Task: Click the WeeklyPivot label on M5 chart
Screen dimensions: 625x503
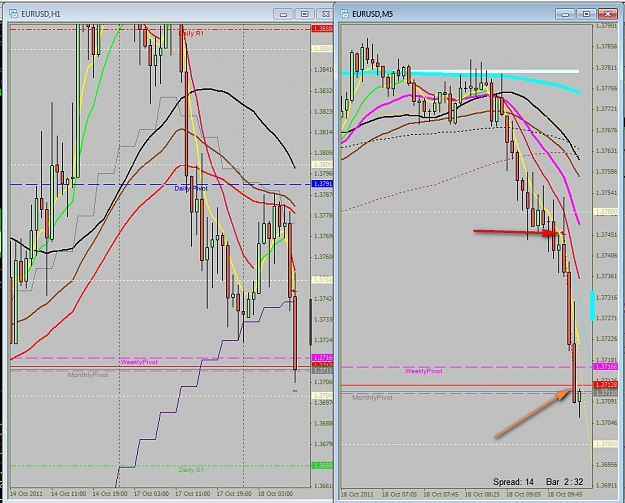Action: (x=423, y=371)
